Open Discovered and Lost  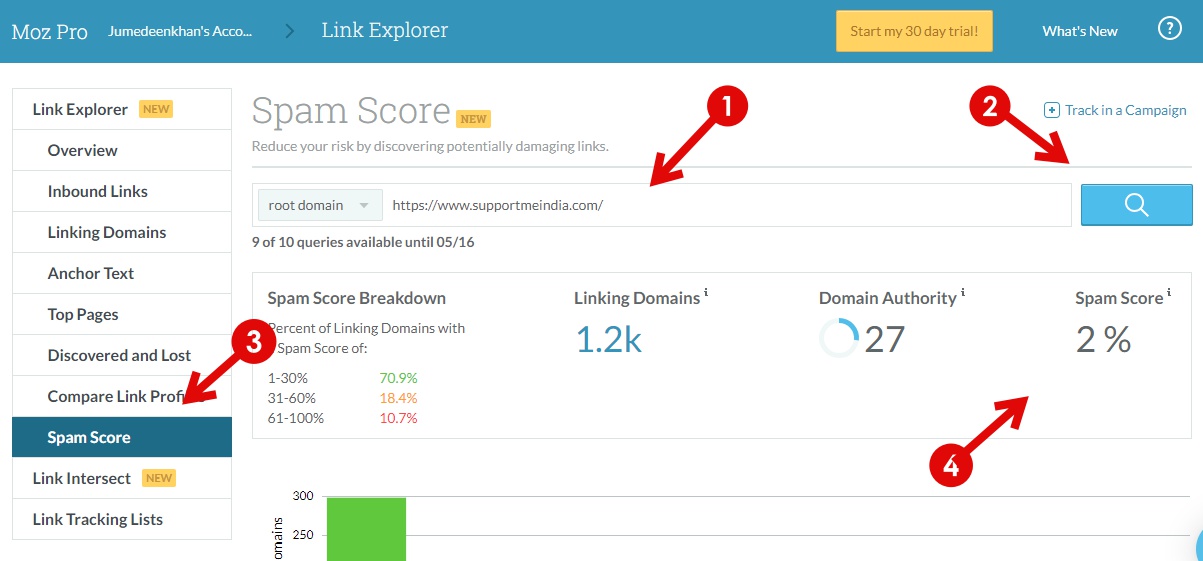(x=122, y=355)
